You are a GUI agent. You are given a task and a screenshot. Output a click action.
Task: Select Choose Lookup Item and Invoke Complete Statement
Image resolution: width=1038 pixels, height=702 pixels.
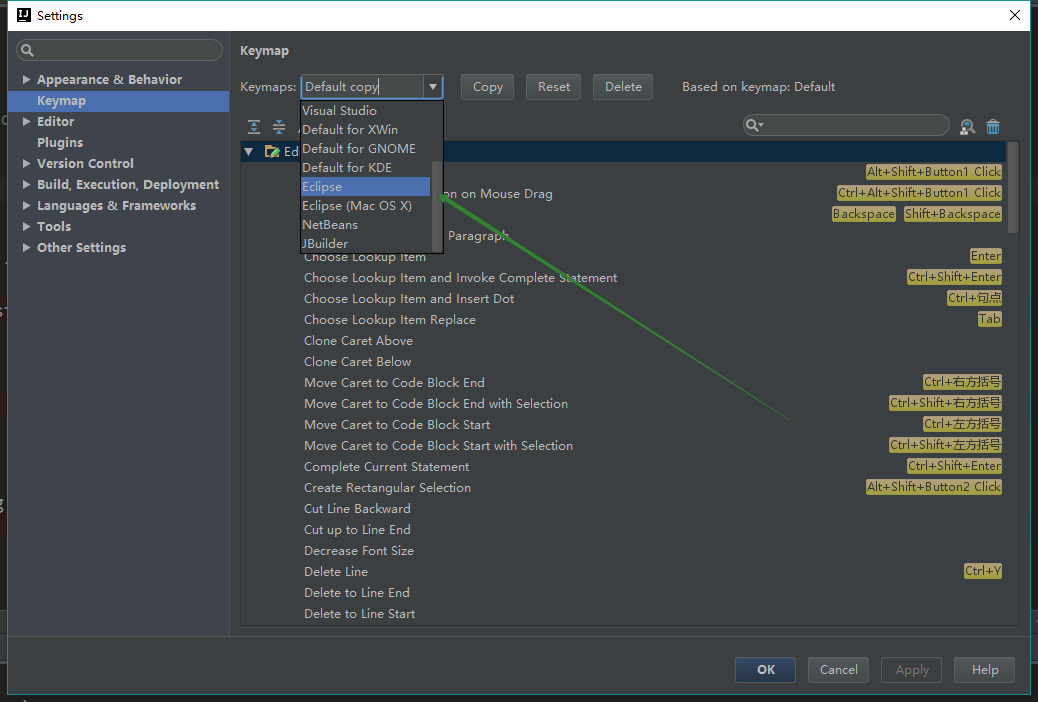coord(460,277)
